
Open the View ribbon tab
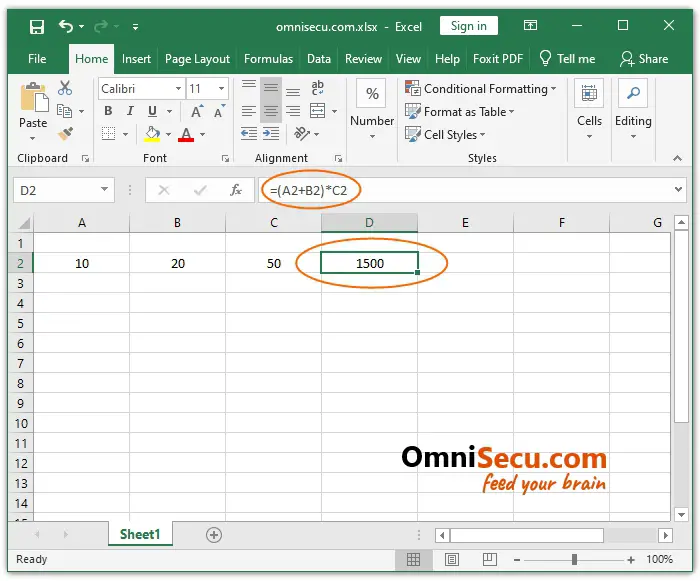pyautogui.click(x=408, y=59)
